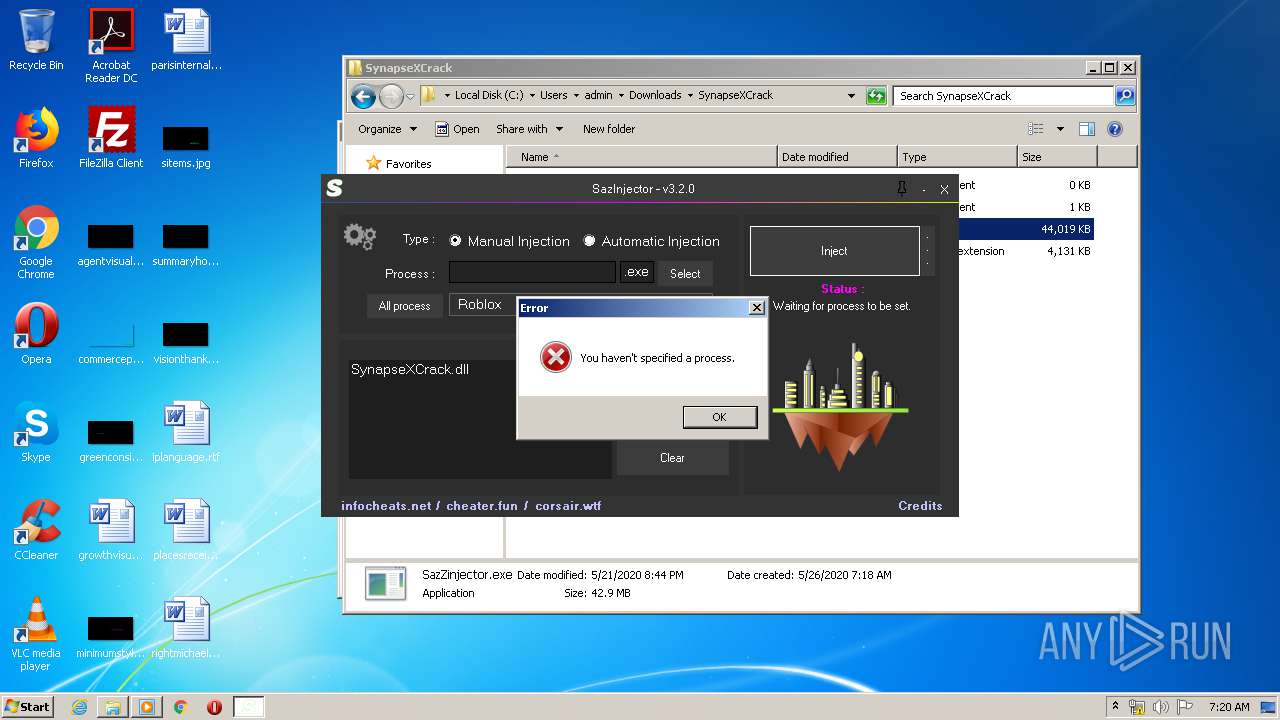
Task: Click the gear settings icon in SazInjector
Action: 359,237
